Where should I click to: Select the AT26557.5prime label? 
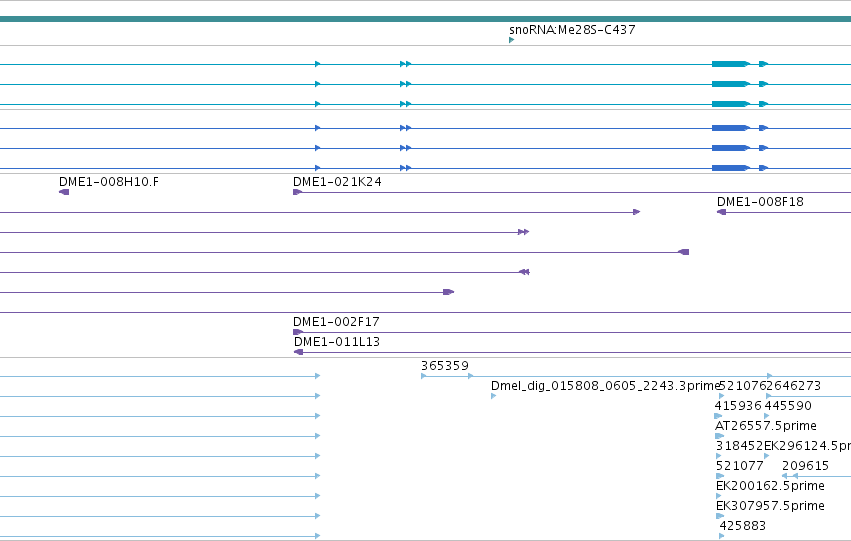(x=765, y=426)
